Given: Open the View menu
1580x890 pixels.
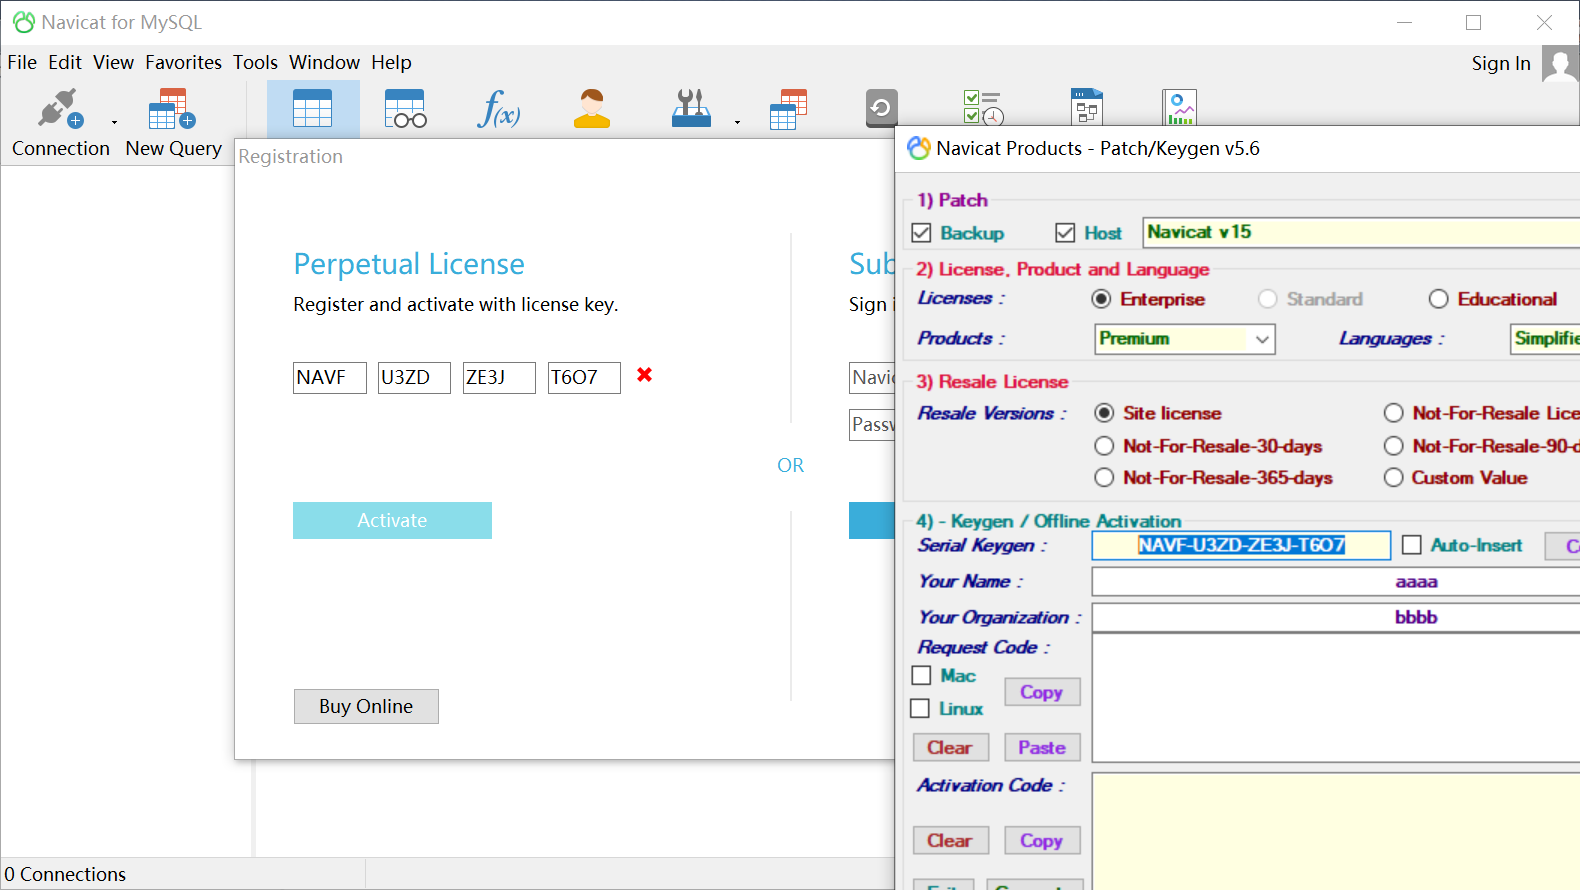Looking at the screenshot, I should pyautogui.click(x=114, y=62).
